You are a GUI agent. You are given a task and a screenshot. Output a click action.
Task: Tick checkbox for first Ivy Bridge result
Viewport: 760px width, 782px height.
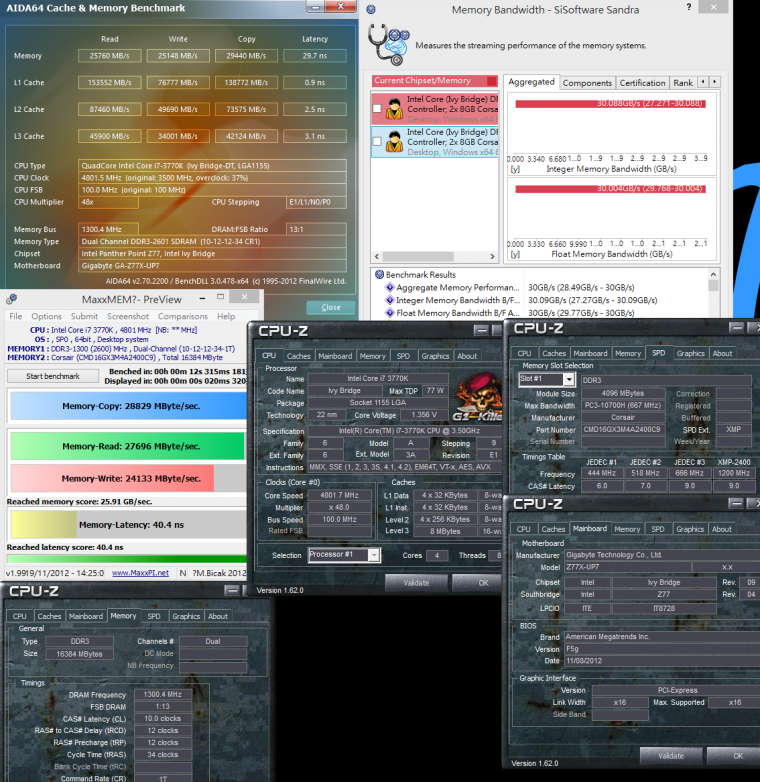tap(378, 108)
